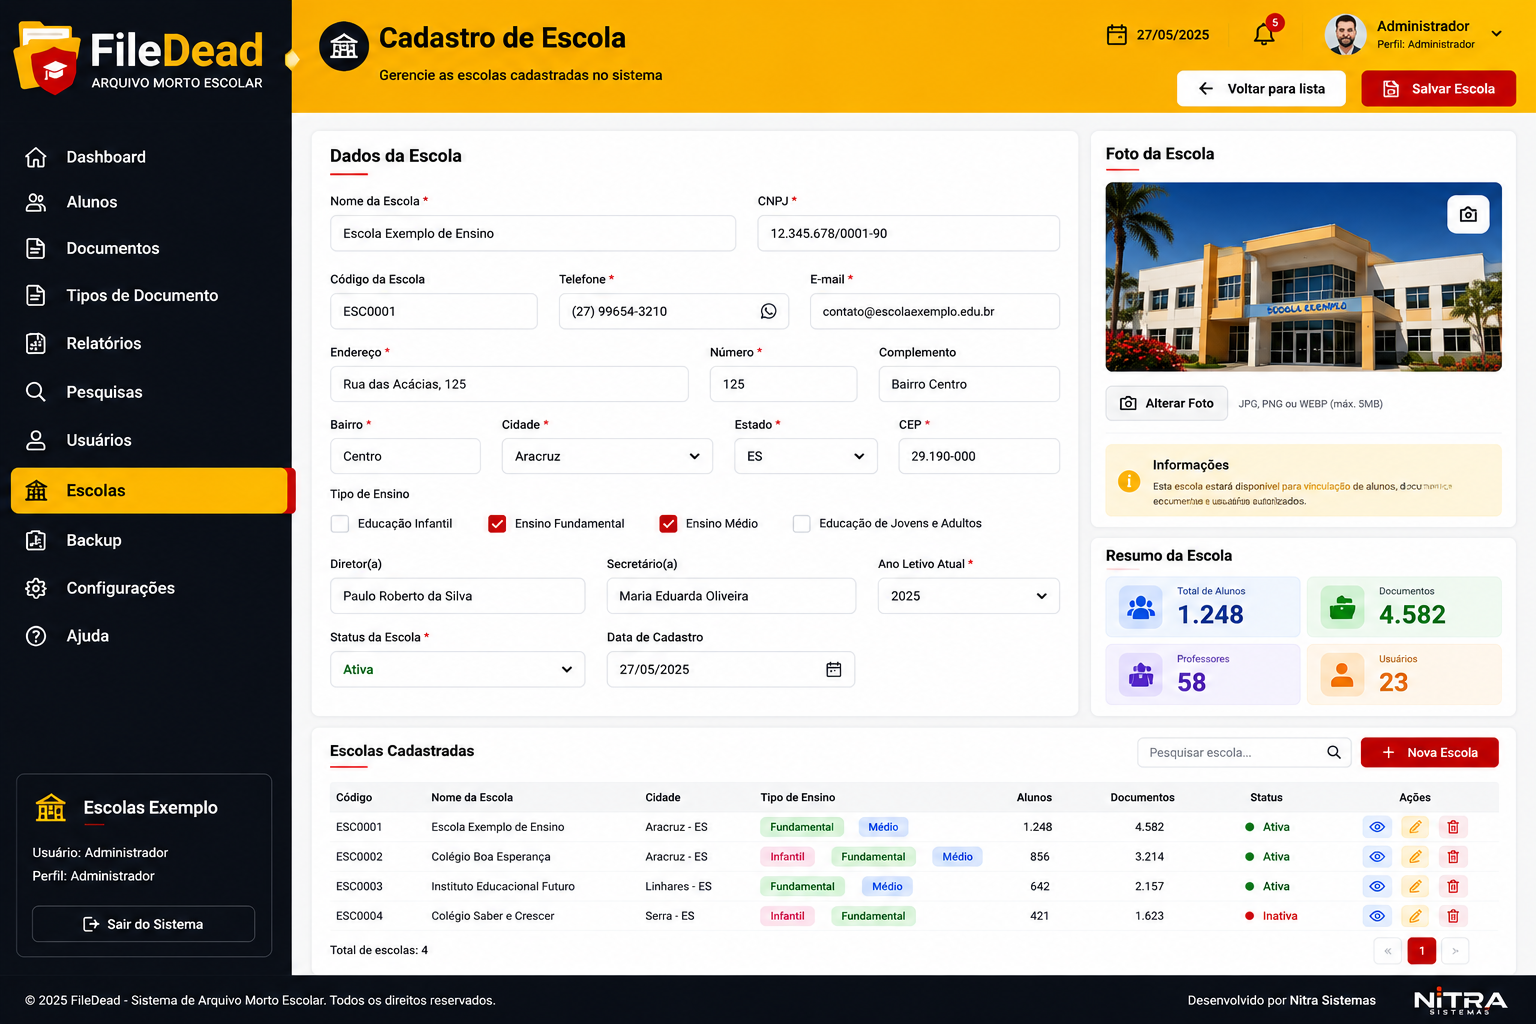This screenshot has width=1536, height=1024.
Task: Click the Nitra Sistemas logo in footer
Action: coord(1460,1001)
